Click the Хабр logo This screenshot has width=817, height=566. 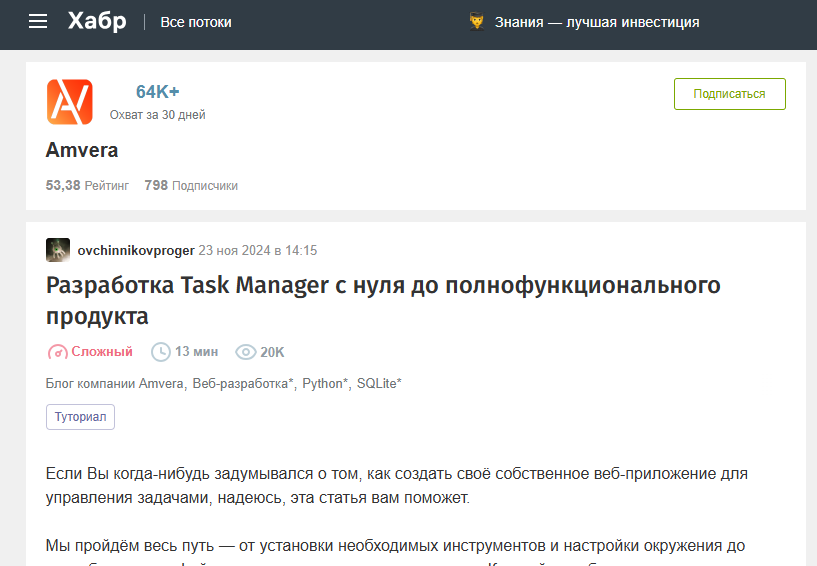click(x=97, y=21)
